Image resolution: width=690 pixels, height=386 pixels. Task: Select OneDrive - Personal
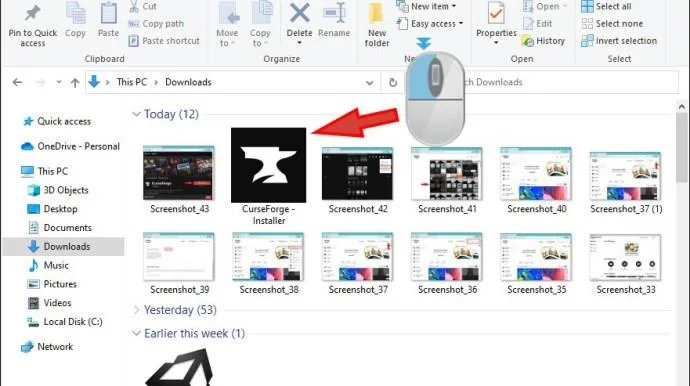(x=70, y=146)
